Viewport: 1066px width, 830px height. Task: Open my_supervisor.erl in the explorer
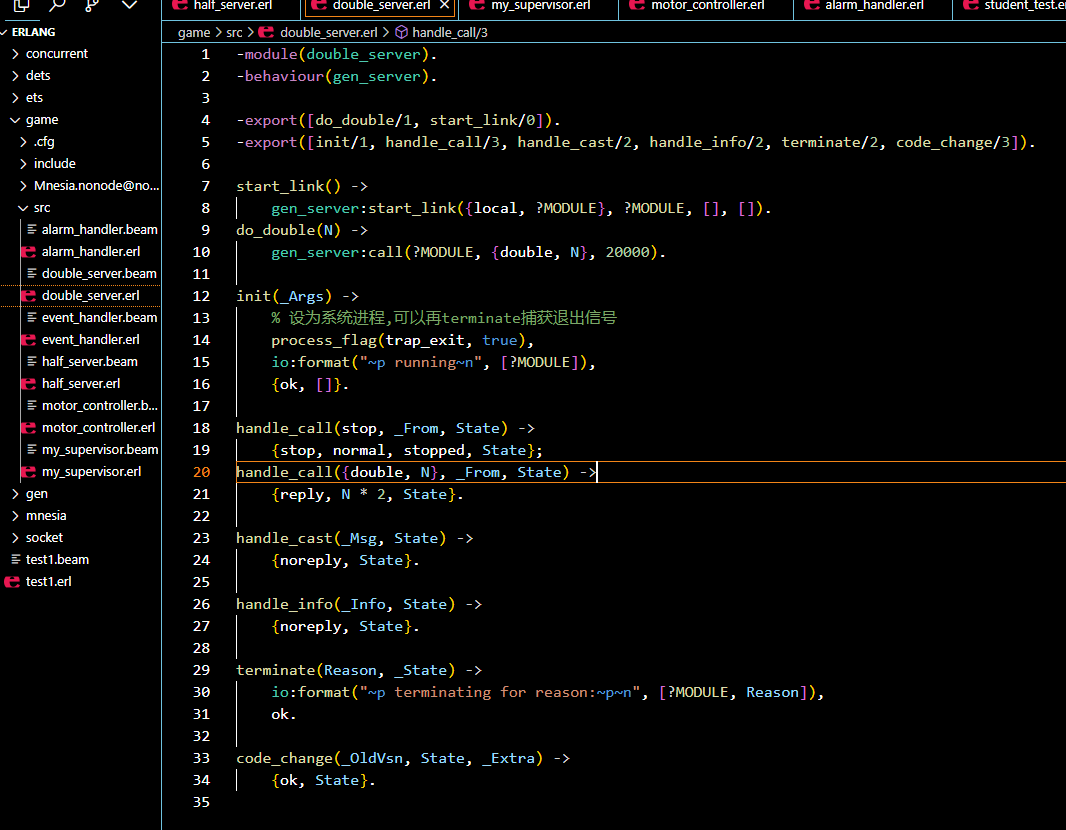click(x=80, y=471)
